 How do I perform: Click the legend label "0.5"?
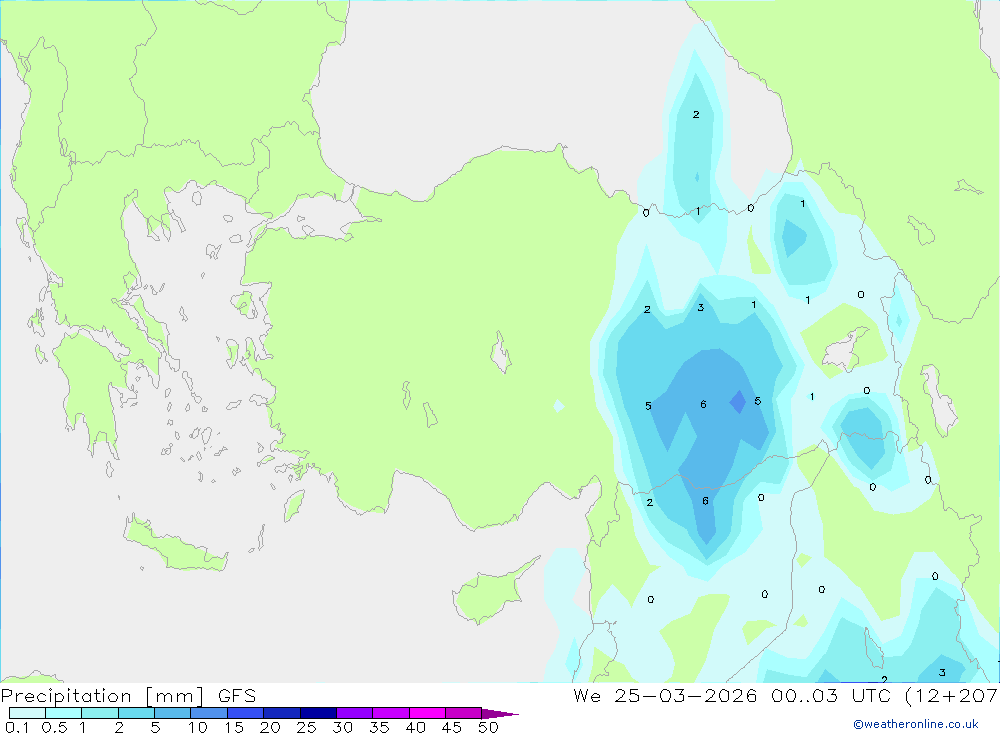pyautogui.click(x=54, y=727)
